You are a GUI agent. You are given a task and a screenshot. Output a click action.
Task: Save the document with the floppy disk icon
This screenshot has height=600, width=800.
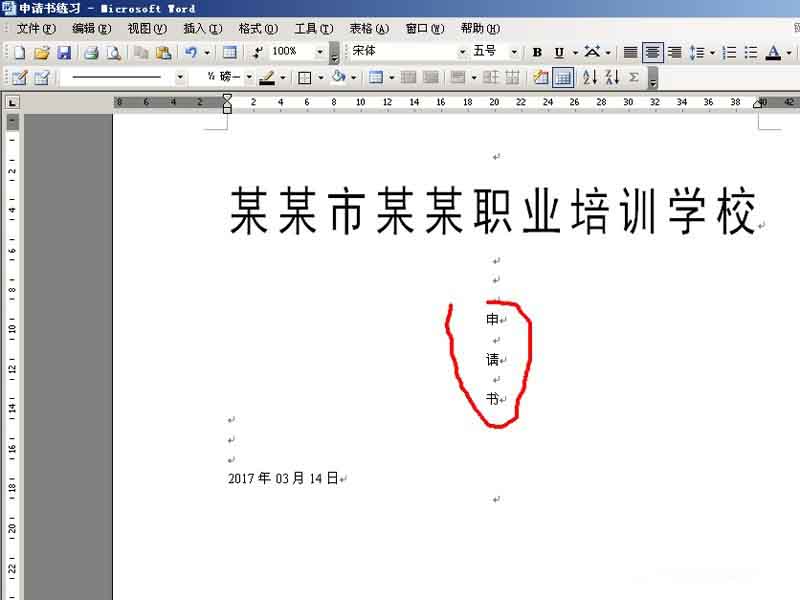coord(64,53)
